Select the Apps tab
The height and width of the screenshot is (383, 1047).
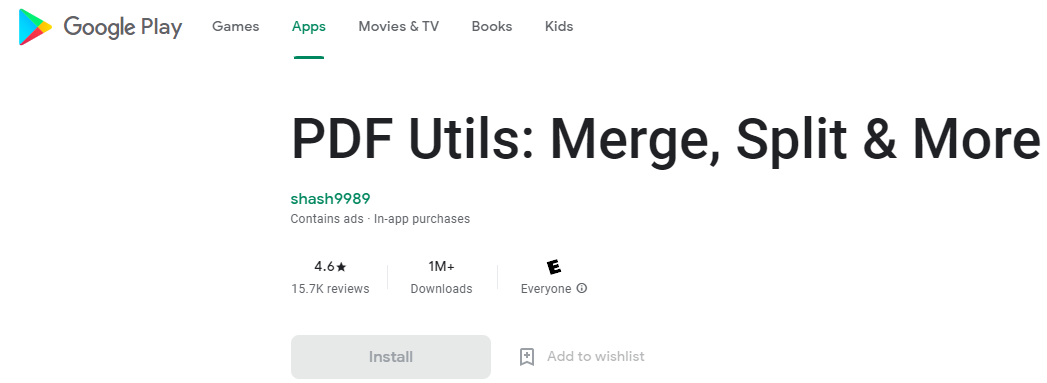coord(308,27)
